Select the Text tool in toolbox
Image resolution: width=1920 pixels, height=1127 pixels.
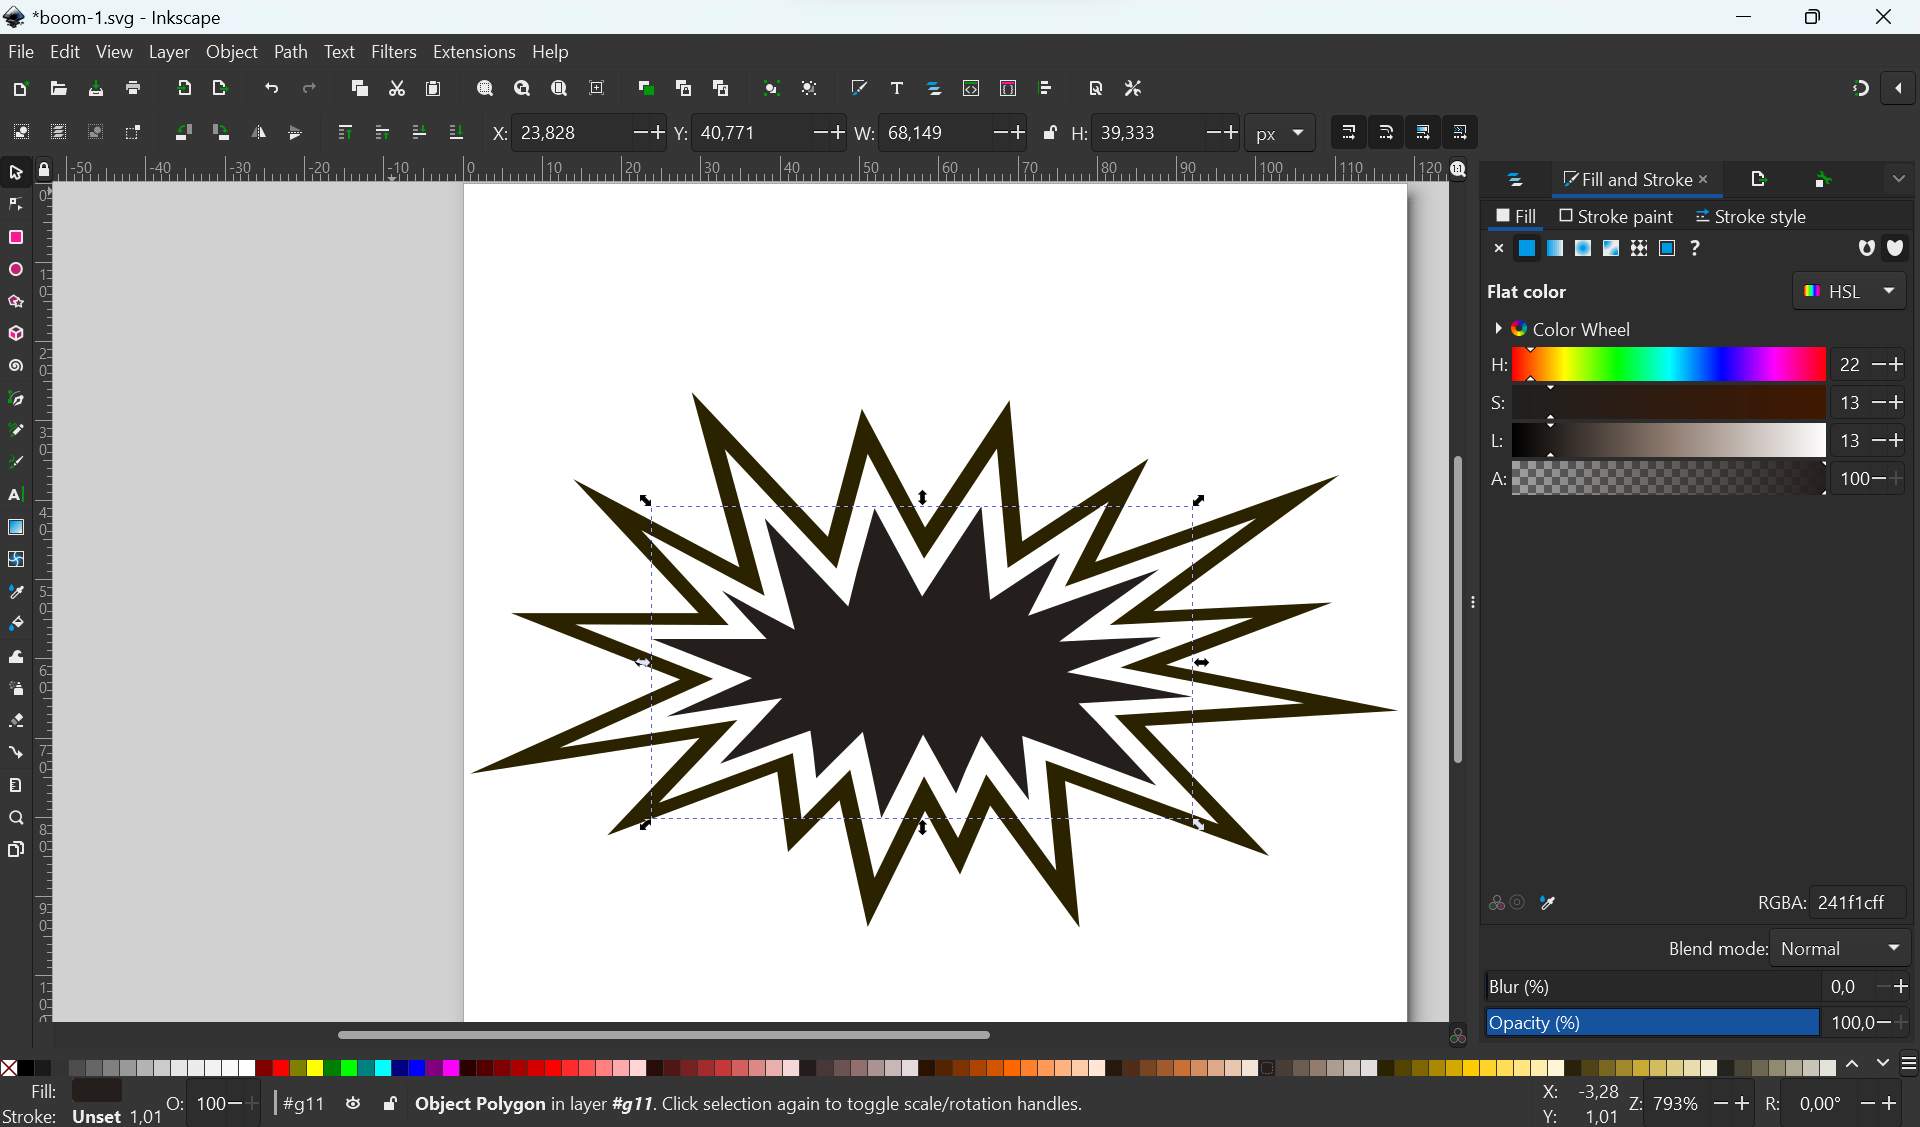[16, 495]
